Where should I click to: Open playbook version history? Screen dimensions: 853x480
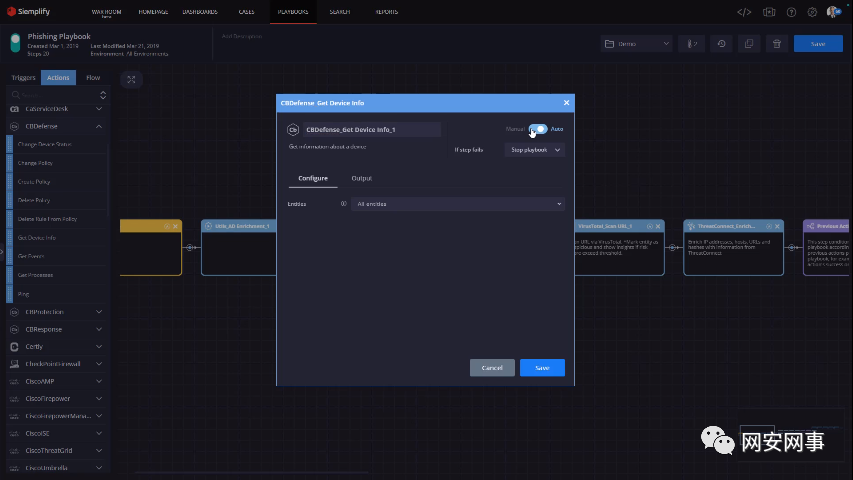721,44
